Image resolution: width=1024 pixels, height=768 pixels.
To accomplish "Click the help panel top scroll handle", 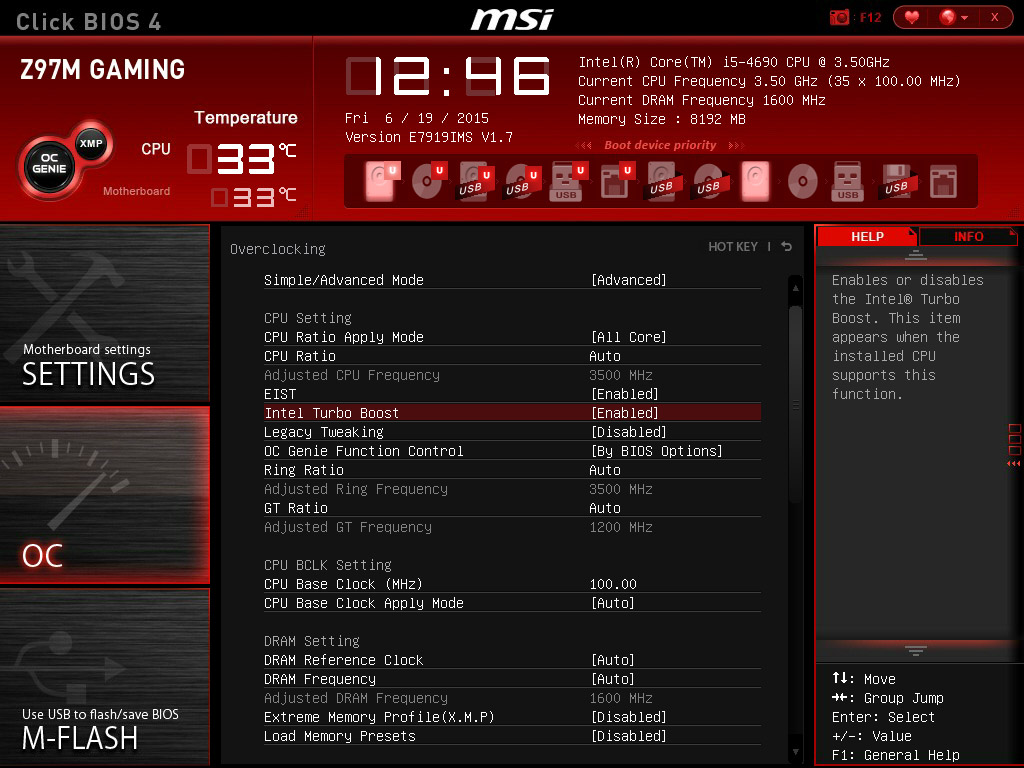I will tap(916, 255).
